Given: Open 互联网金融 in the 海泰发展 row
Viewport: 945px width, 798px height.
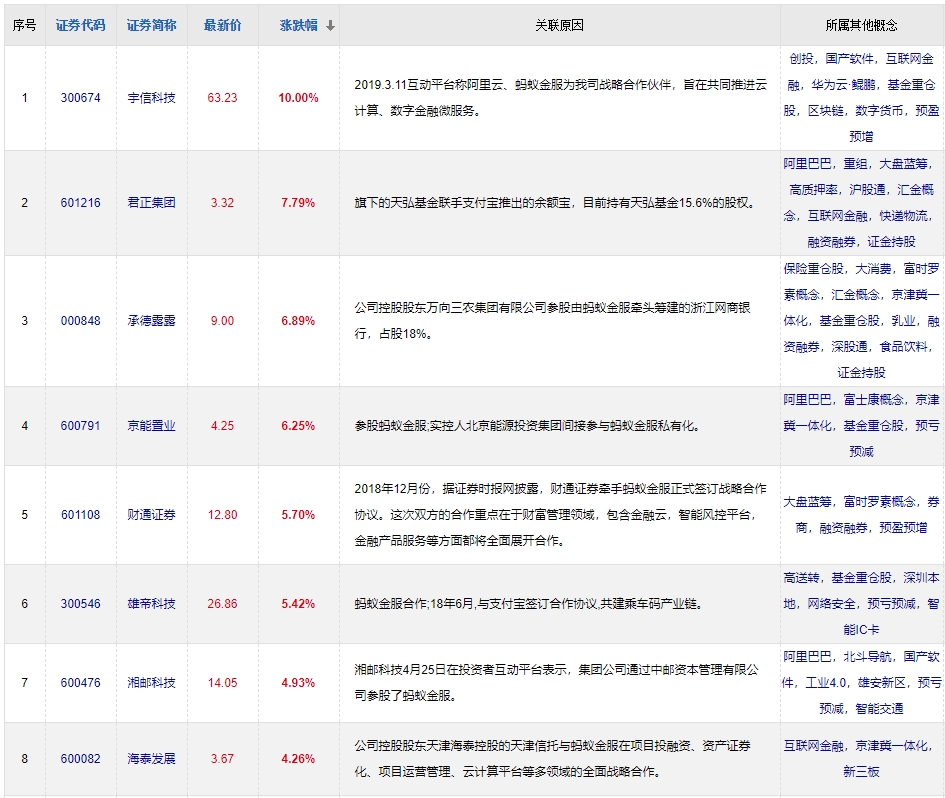Looking at the screenshot, I should pos(813,746).
